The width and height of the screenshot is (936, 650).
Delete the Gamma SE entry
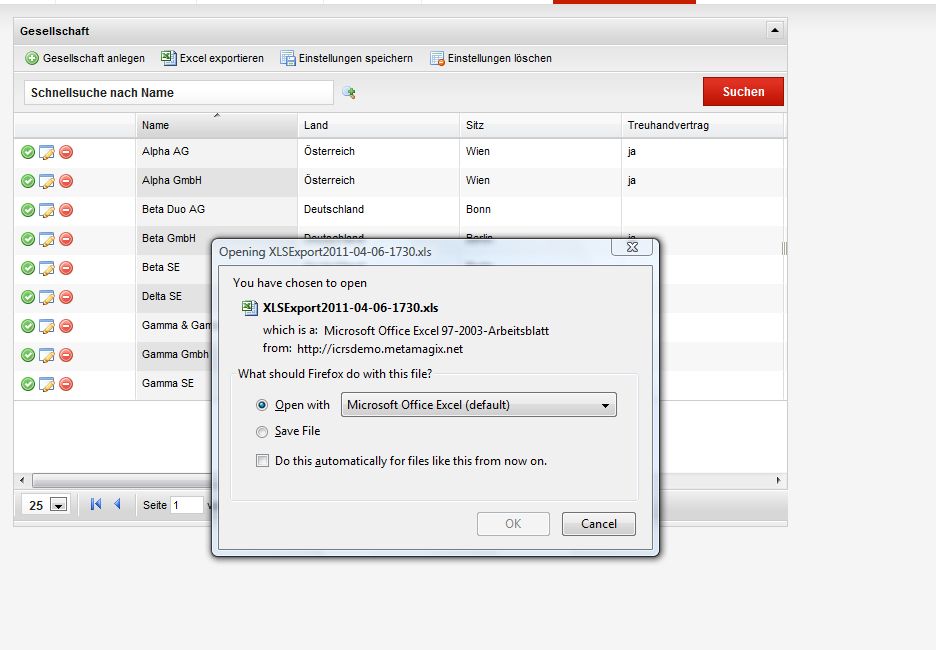pos(66,384)
